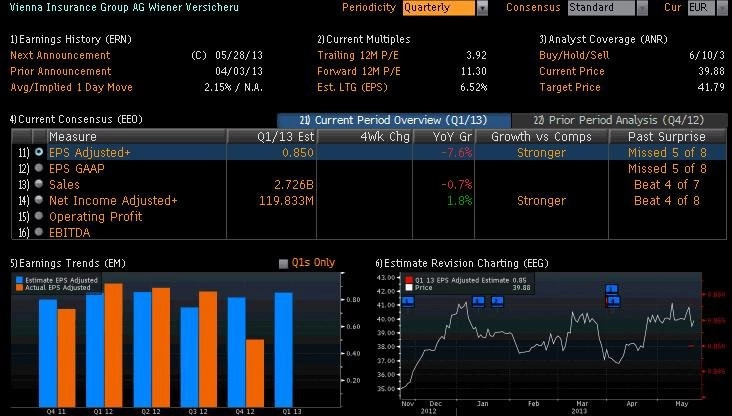Open Estimate Revision Charting (EEG) section
The width and height of the screenshot is (732, 416).
coord(462,263)
